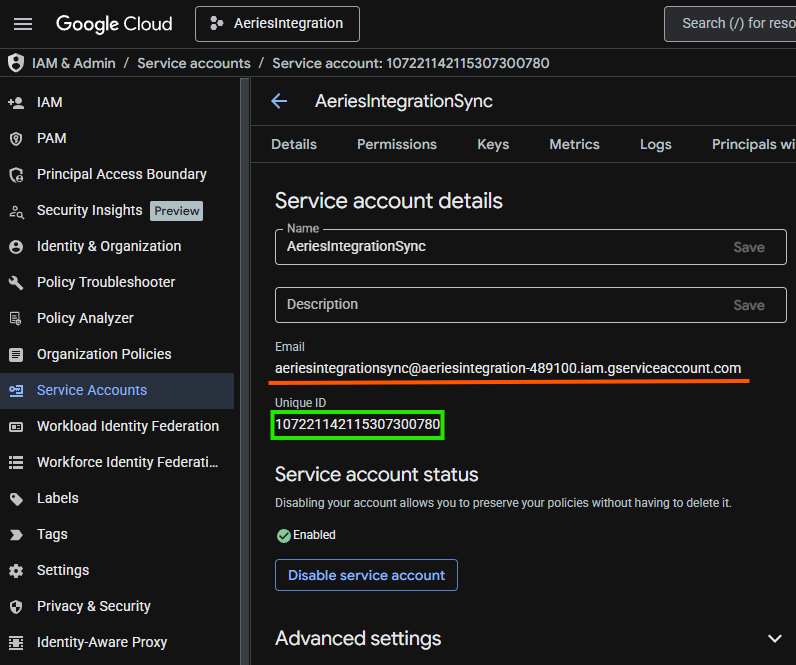Click the sidebar vertical scrollbar
This screenshot has height=665, width=796.
(245, 371)
